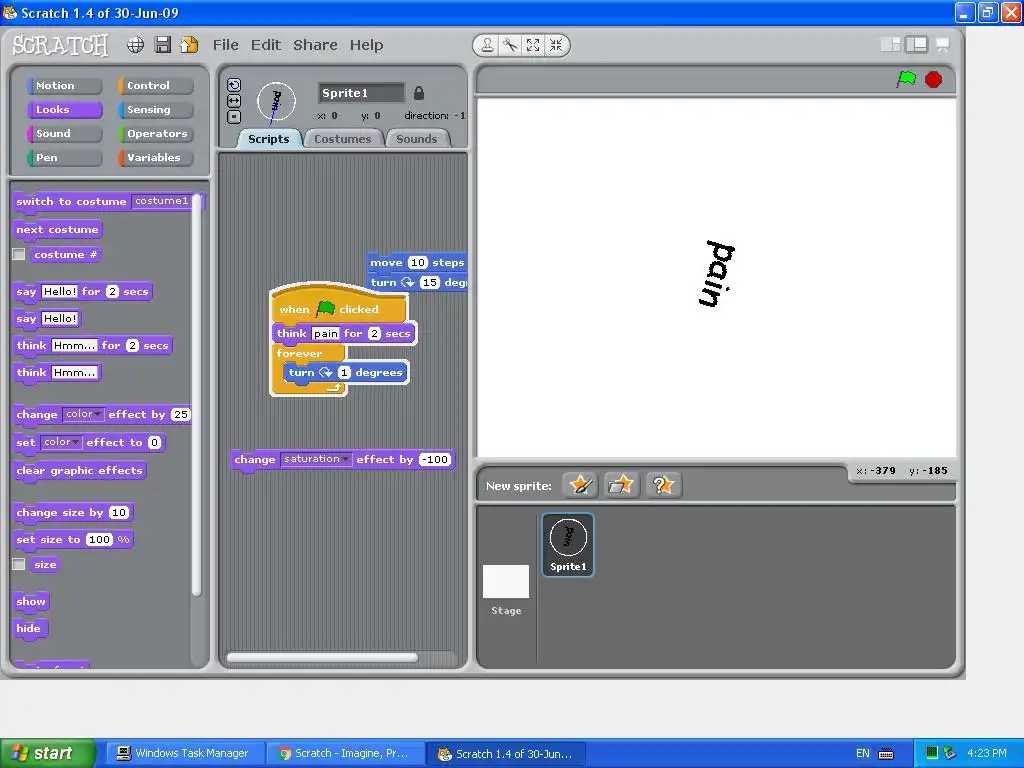Open color dropdown in palette change effect block
Viewport: 1024px width, 768px height.
point(84,414)
